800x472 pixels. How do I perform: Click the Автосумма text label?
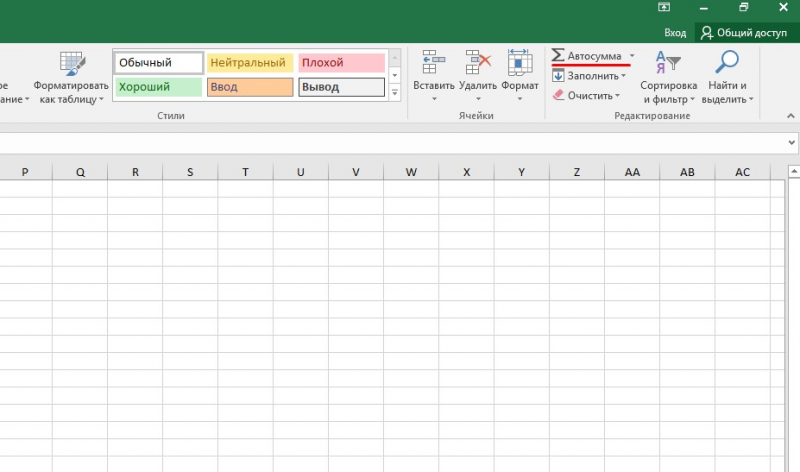click(x=594, y=56)
